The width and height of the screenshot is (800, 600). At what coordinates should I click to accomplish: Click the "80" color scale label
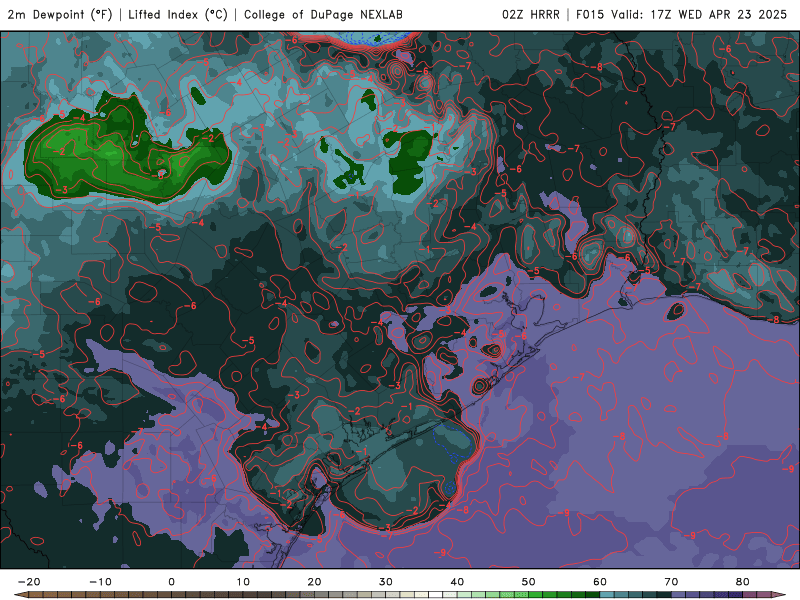(x=743, y=582)
